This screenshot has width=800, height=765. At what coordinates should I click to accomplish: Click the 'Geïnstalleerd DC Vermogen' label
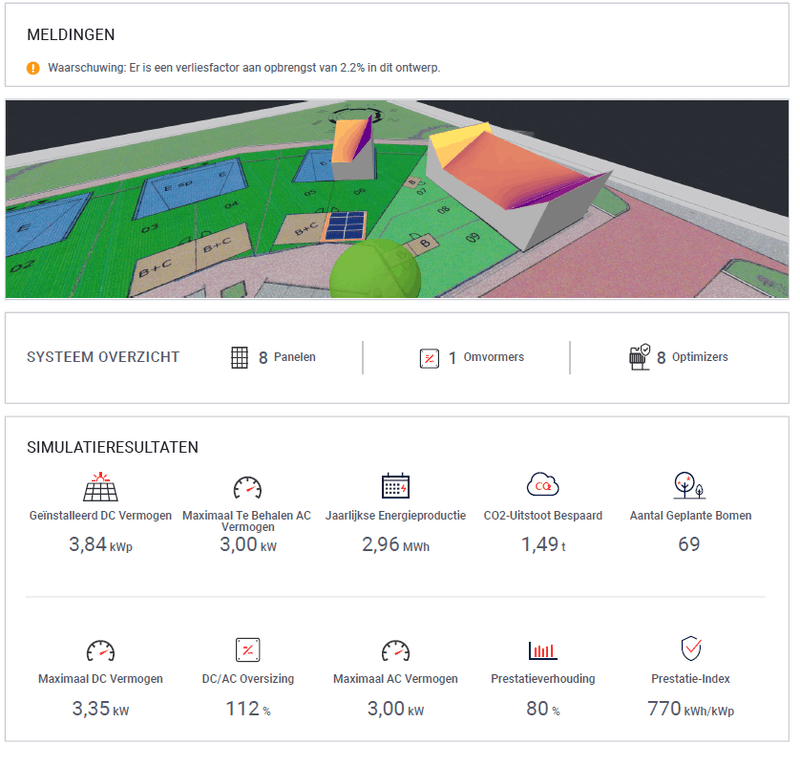pos(101,516)
